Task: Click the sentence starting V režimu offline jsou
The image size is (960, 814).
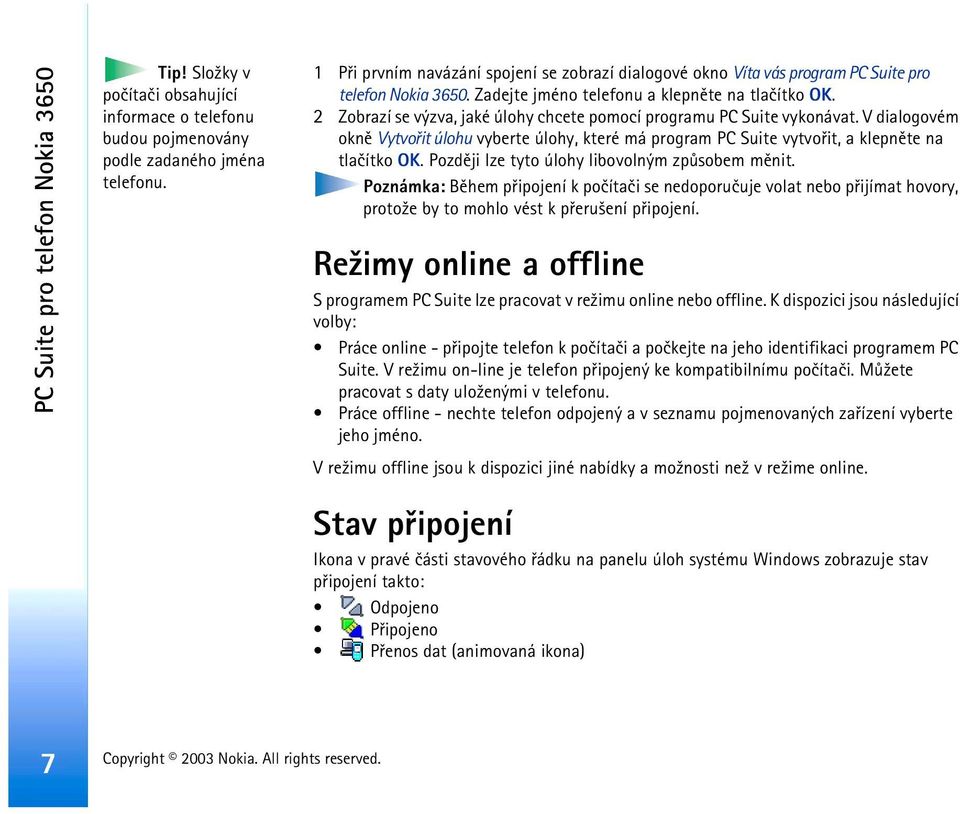Action: [x=590, y=468]
